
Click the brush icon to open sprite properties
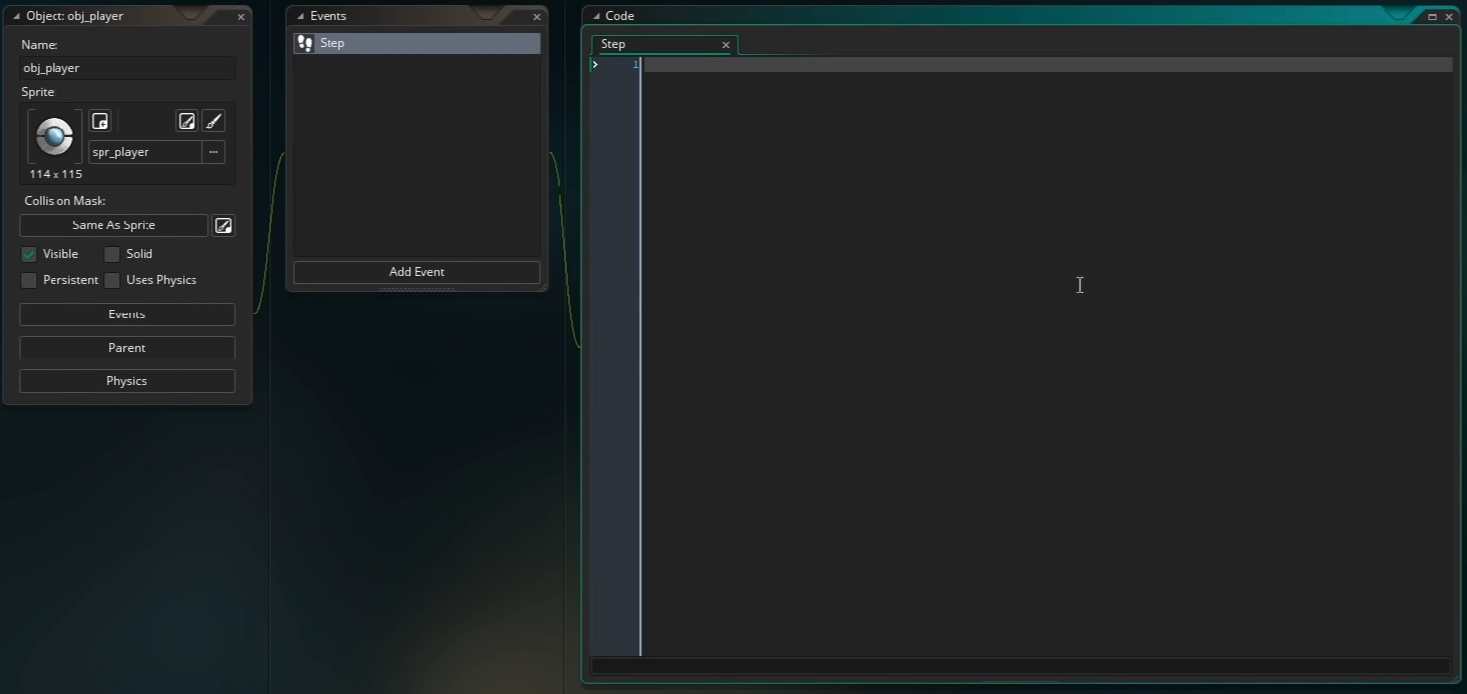click(214, 121)
